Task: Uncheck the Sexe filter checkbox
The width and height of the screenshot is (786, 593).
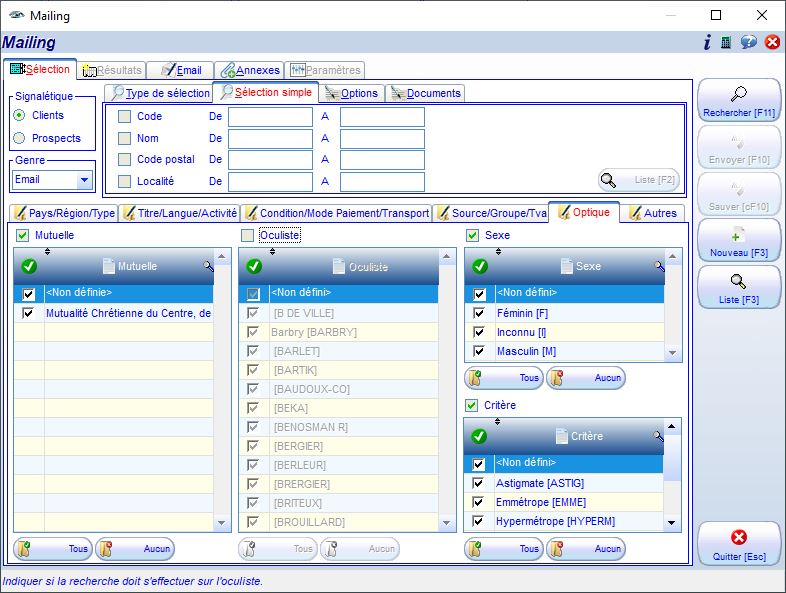Action: click(473, 235)
